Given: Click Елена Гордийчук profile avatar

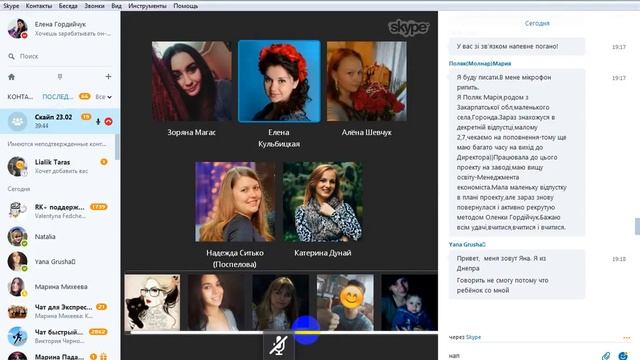Looking at the screenshot, I should click(x=18, y=29).
